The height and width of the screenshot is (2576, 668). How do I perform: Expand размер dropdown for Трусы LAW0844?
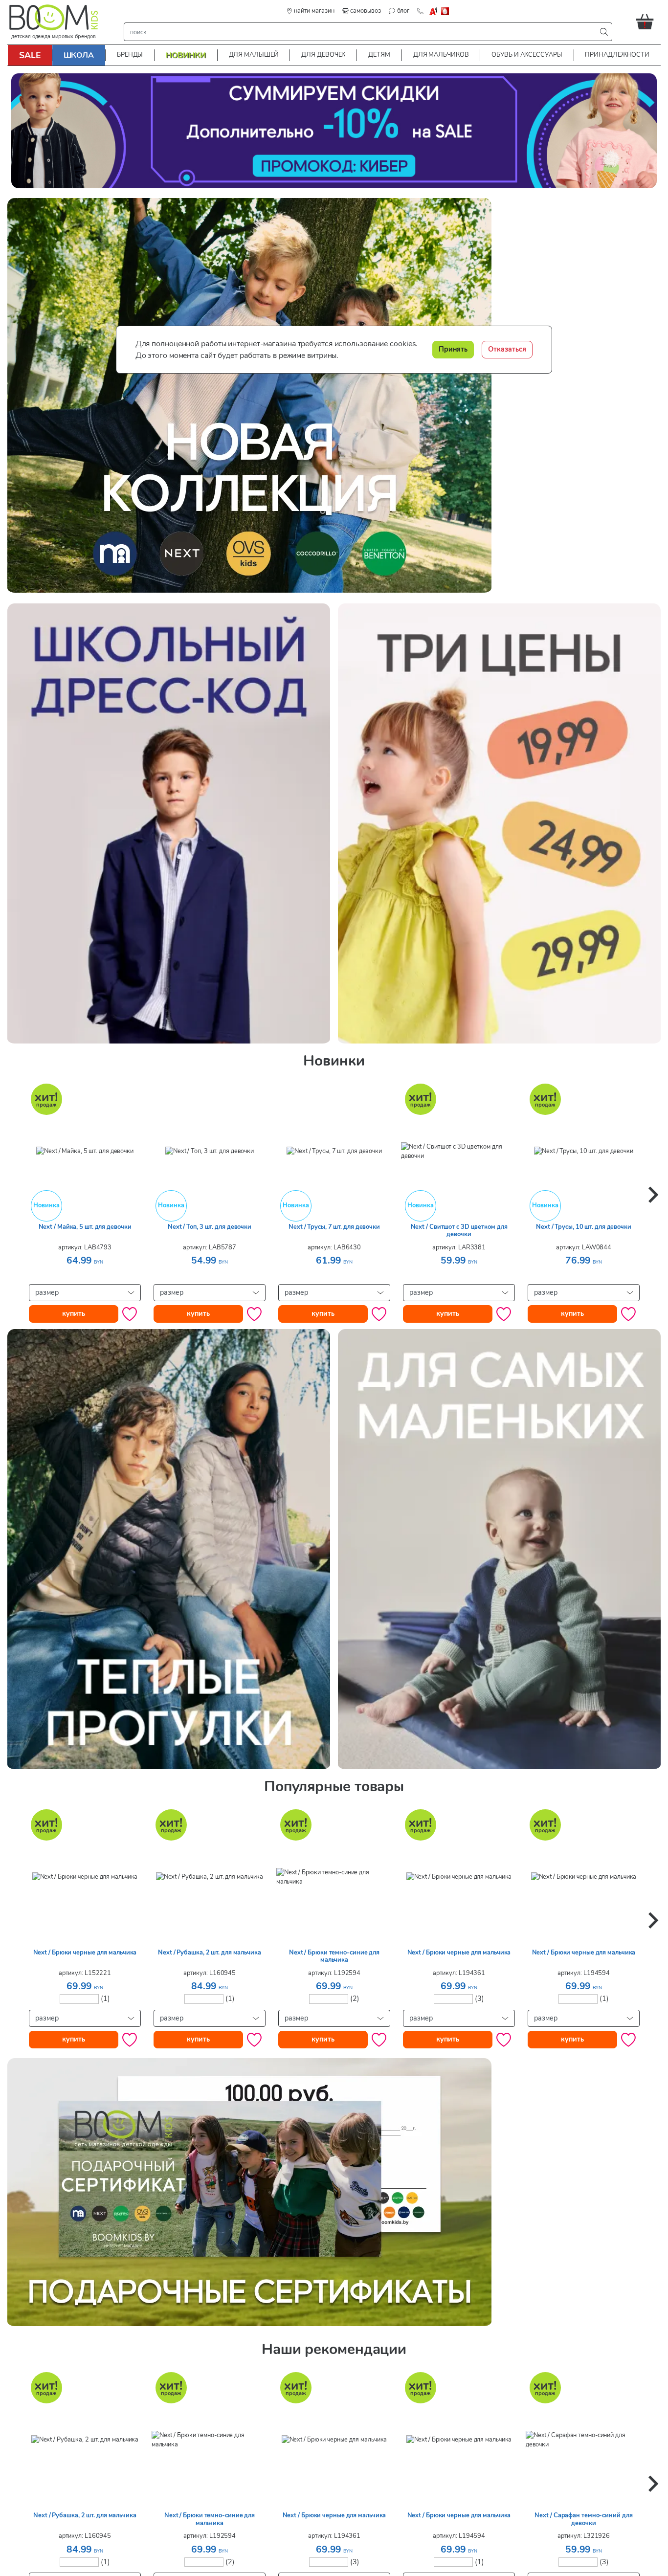tap(583, 1292)
